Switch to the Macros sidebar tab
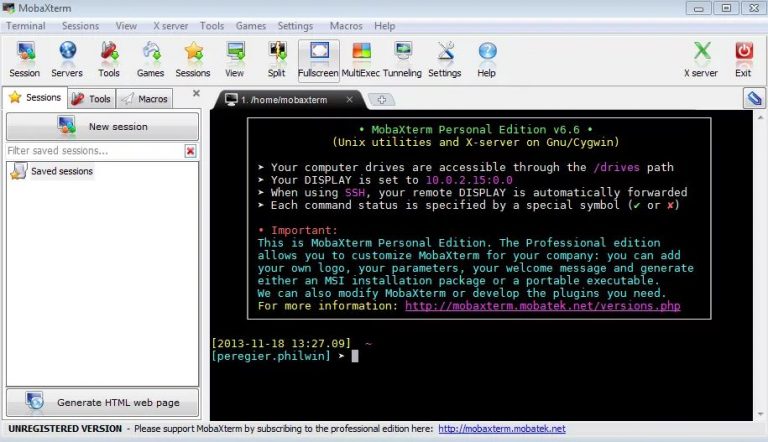768x442 pixels. 145,99
